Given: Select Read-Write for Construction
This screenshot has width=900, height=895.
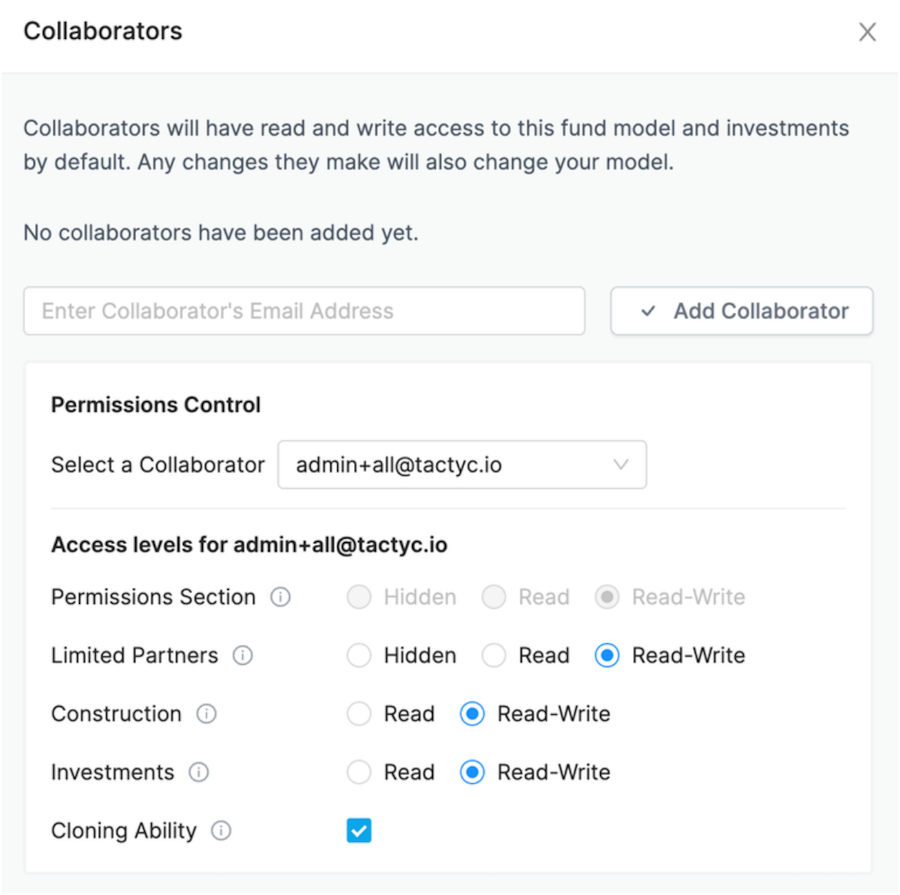Looking at the screenshot, I should [472, 714].
